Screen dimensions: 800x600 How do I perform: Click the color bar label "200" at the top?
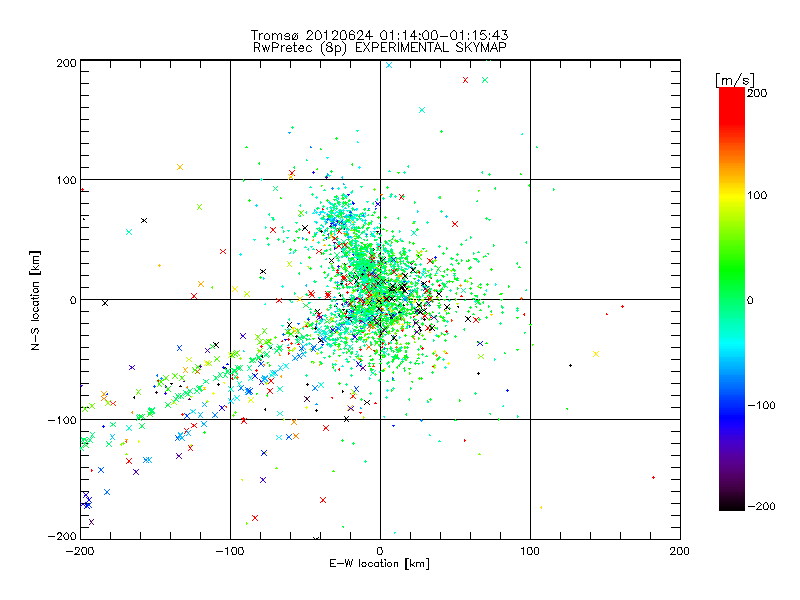point(757,93)
